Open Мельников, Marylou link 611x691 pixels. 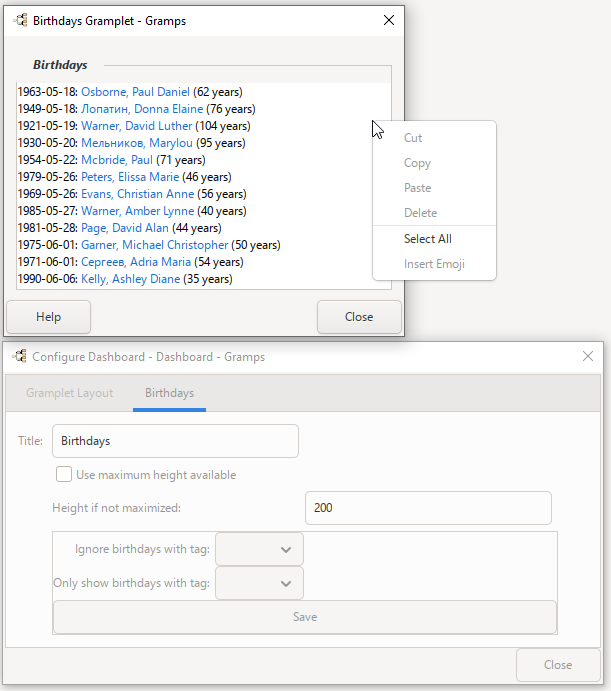(137, 143)
